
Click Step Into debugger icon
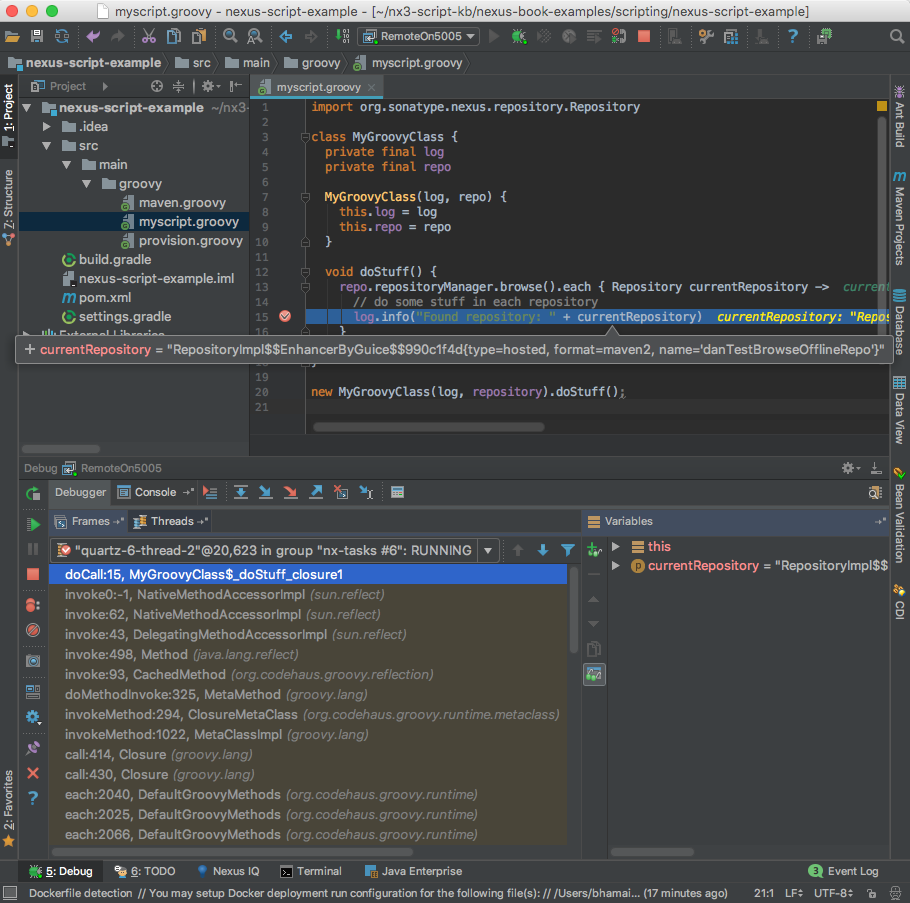(x=265, y=492)
